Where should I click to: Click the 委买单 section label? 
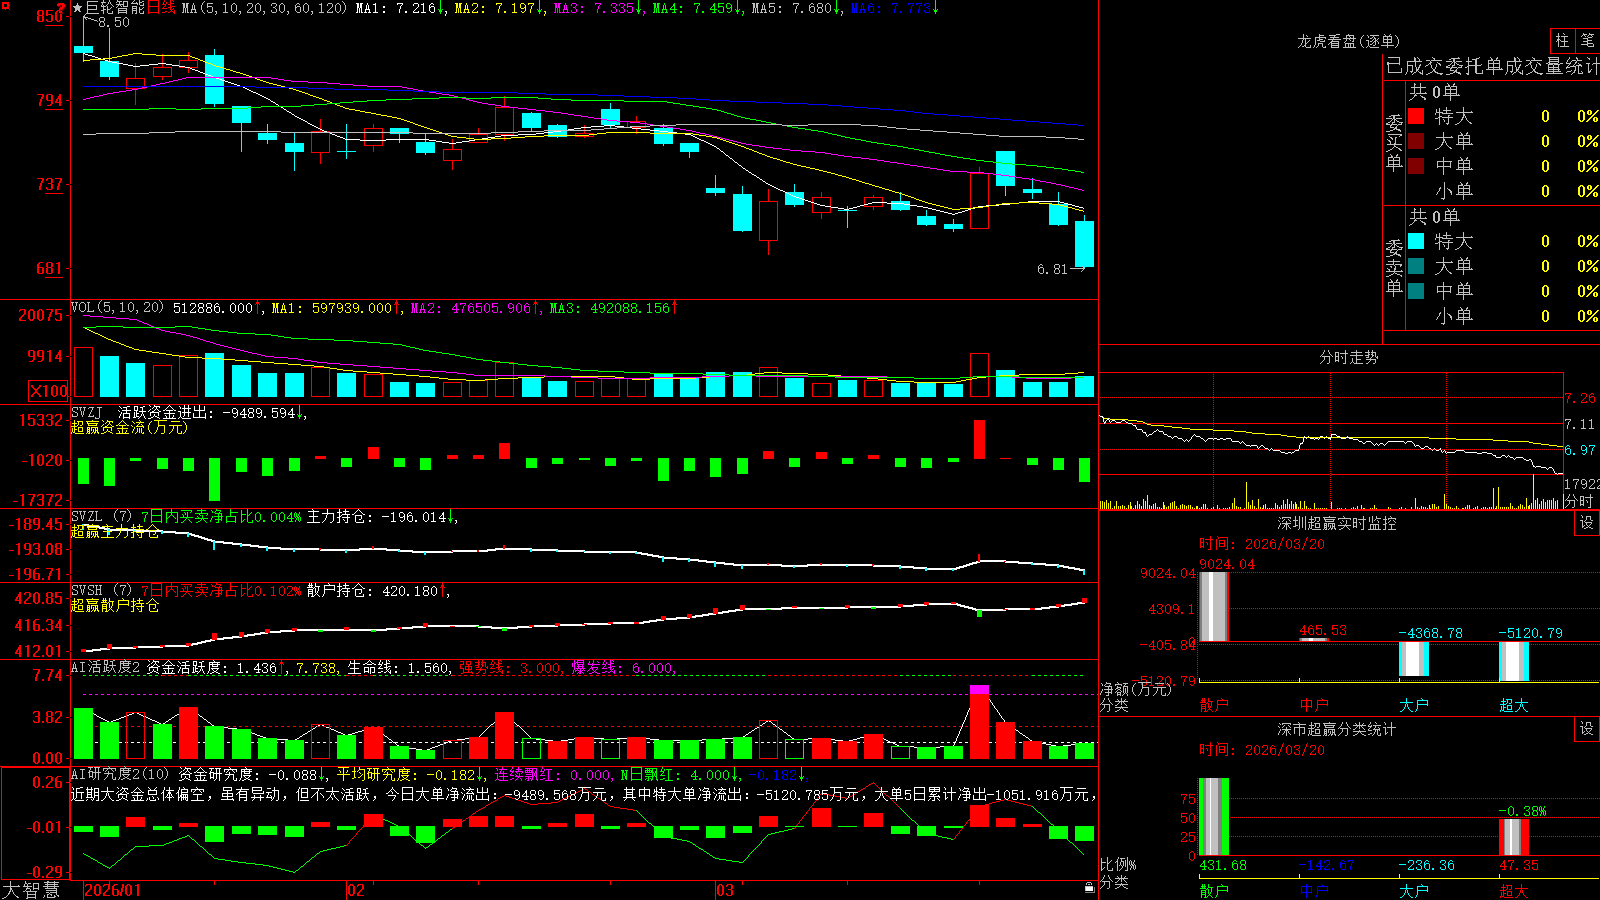point(1394,142)
